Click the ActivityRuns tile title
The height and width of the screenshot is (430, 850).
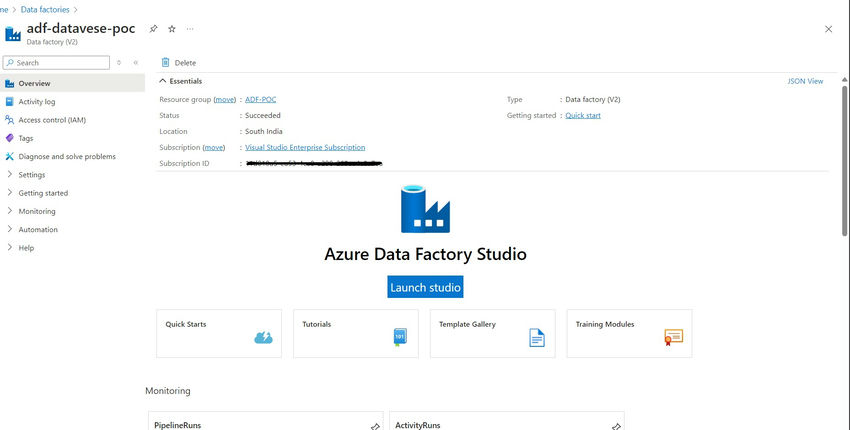[x=417, y=426]
